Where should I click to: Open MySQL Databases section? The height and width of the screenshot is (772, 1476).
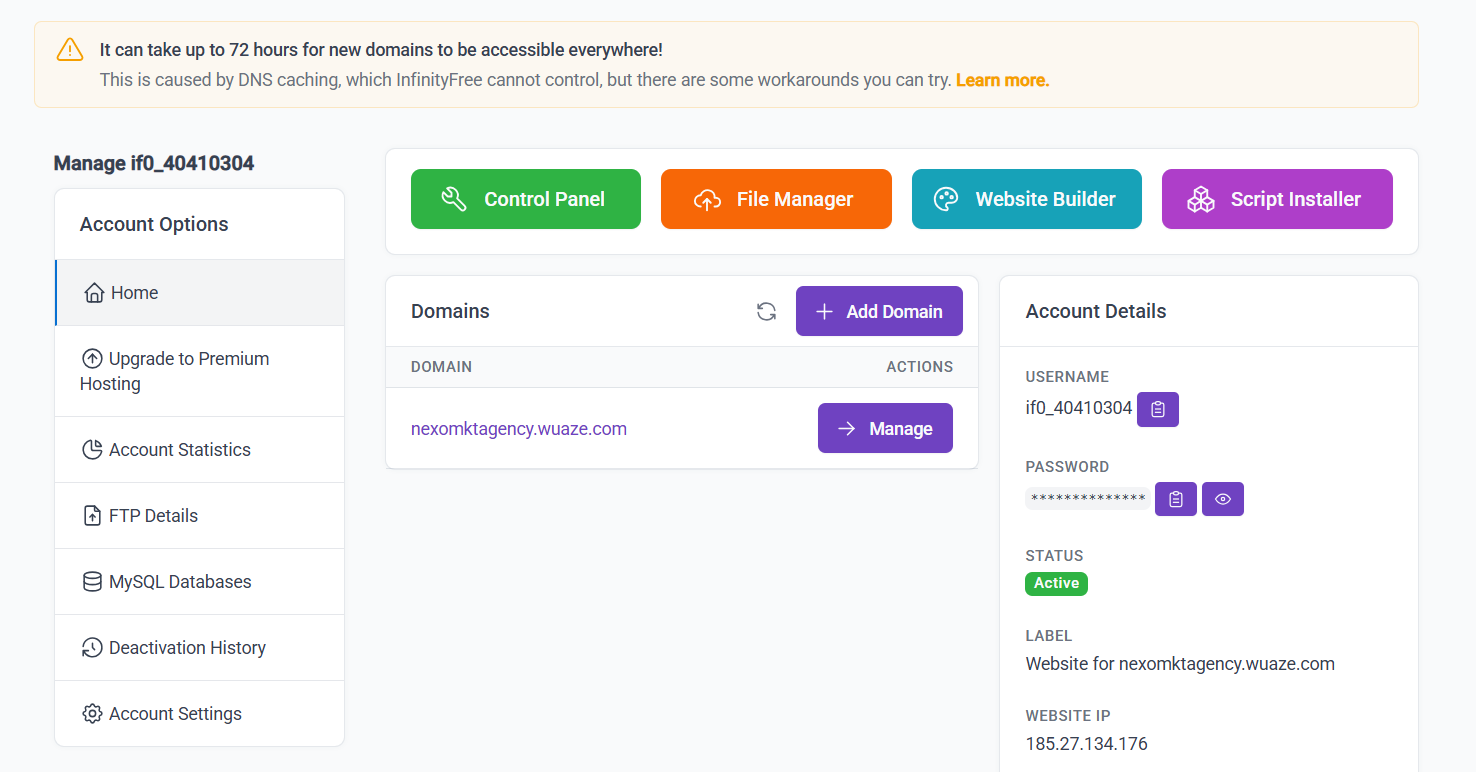pyautogui.click(x=179, y=582)
